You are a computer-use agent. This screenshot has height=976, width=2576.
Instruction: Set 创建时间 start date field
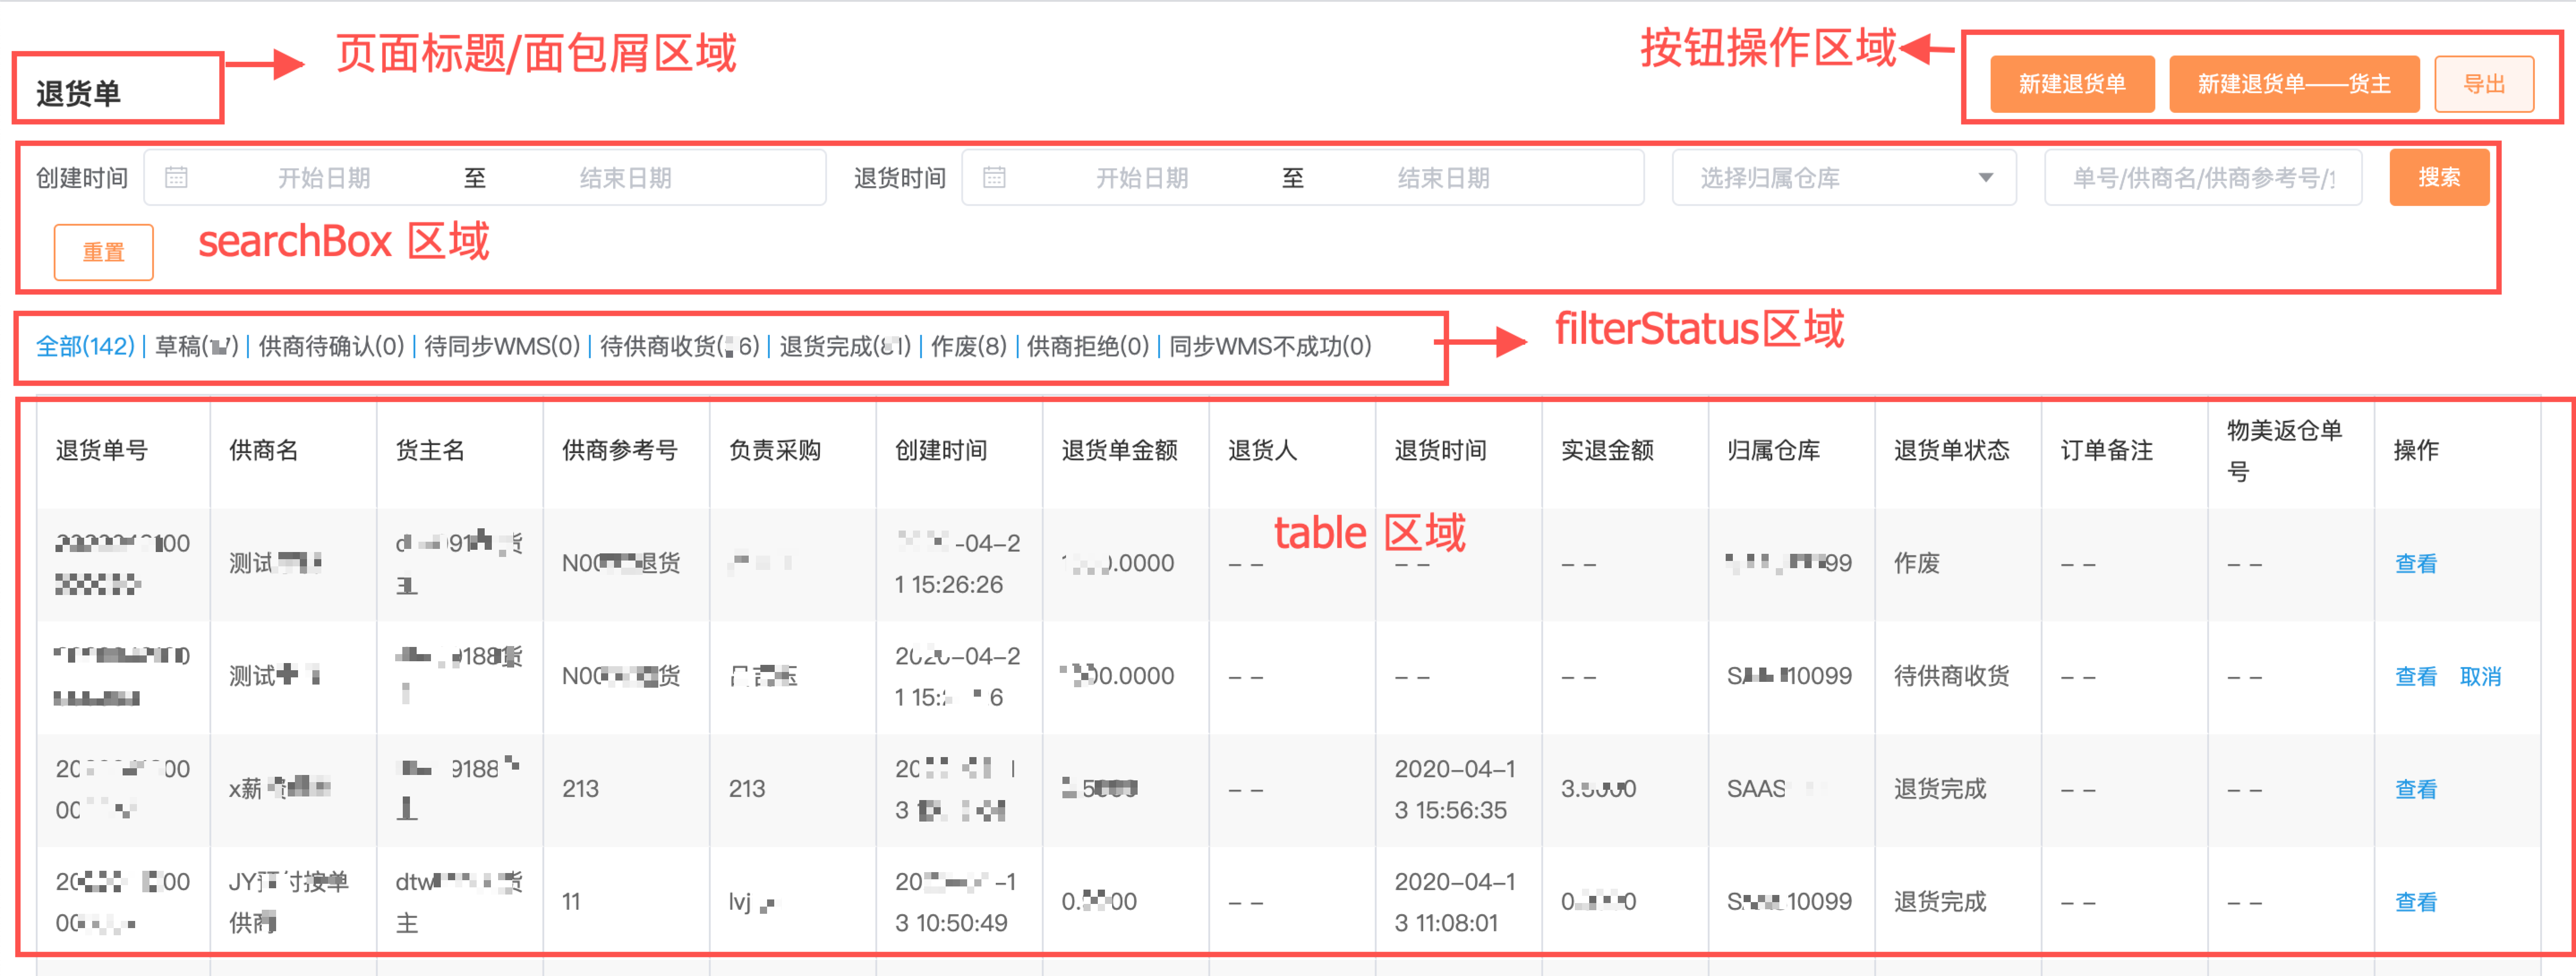click(324, 178)
